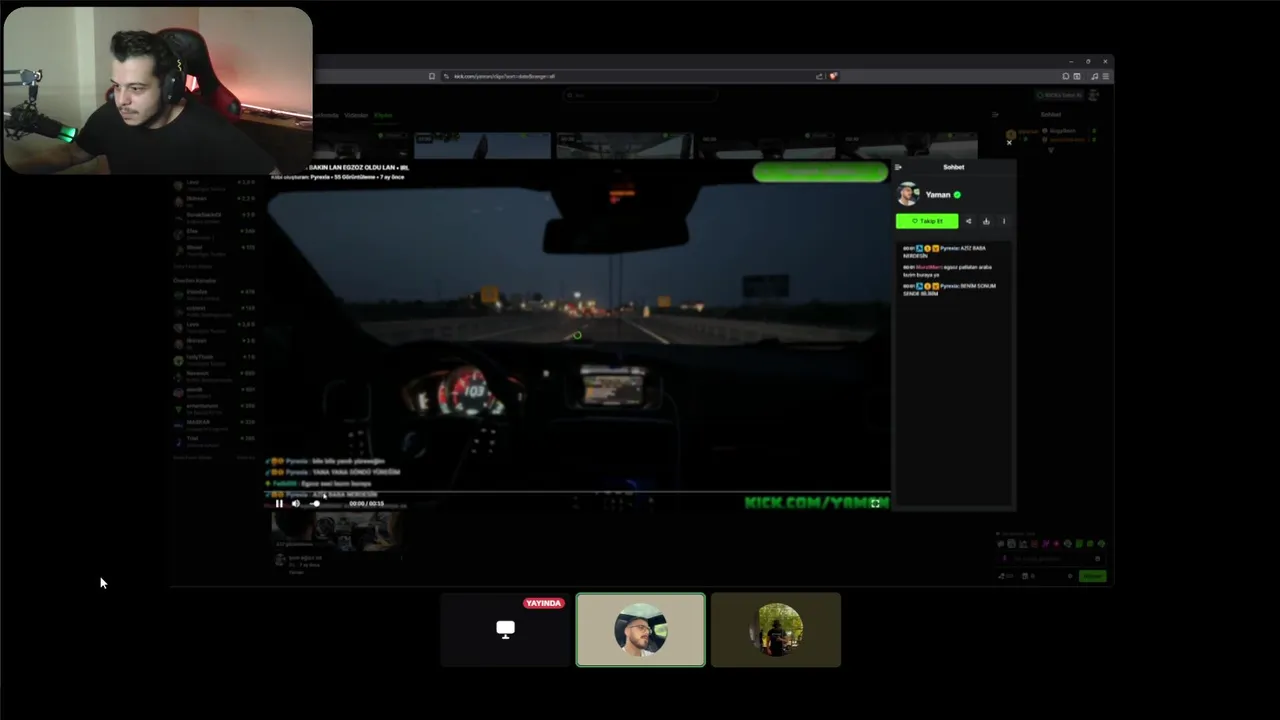Screen dimensions: 1280x720
Task: Click the share icon inside the address bar
Action: tap(819, 76)
